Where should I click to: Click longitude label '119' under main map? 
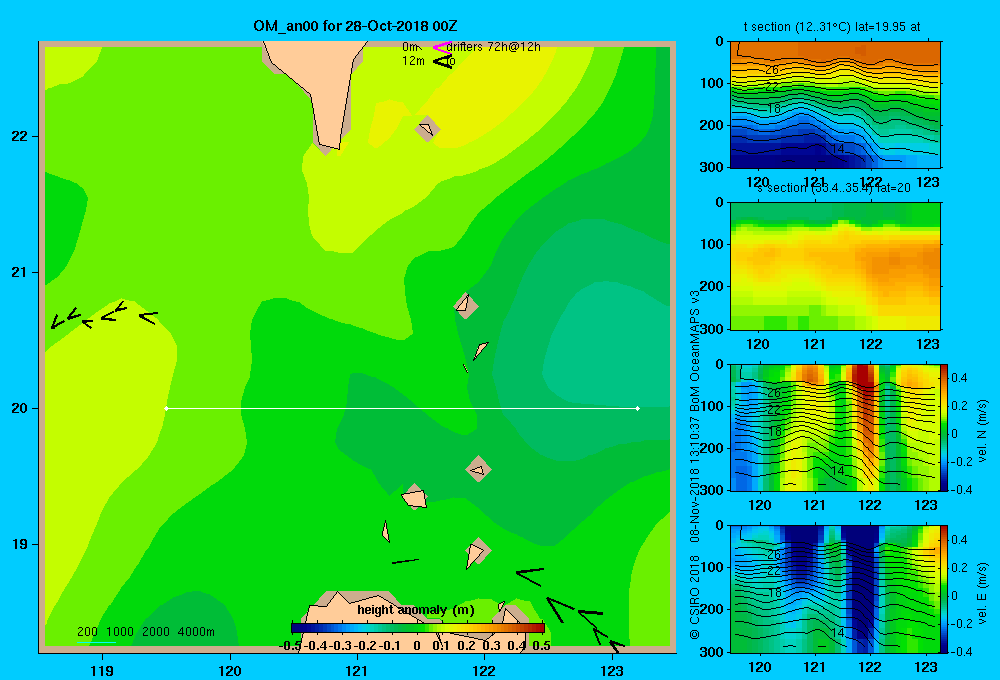(102, 670)
